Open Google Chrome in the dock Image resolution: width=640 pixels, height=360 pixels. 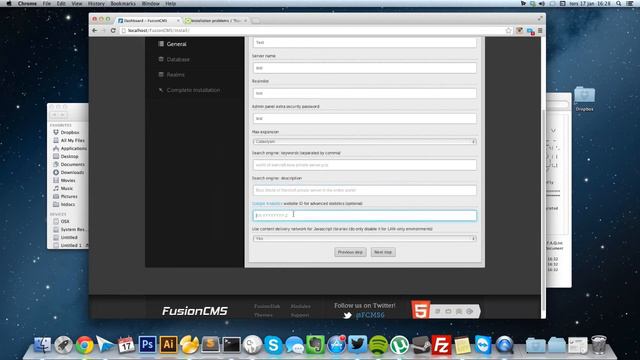pyautogui.click(x=84, y=345)
